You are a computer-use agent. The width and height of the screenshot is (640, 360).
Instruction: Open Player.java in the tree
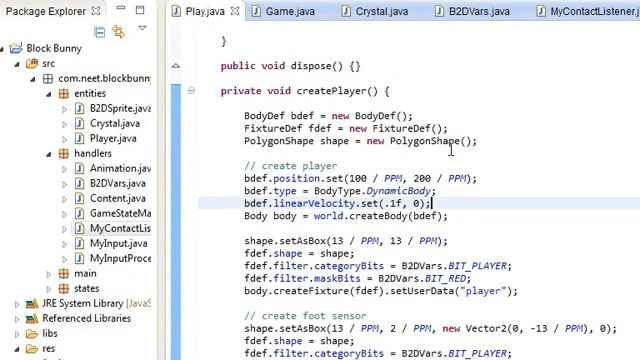(x=113, y=138)
